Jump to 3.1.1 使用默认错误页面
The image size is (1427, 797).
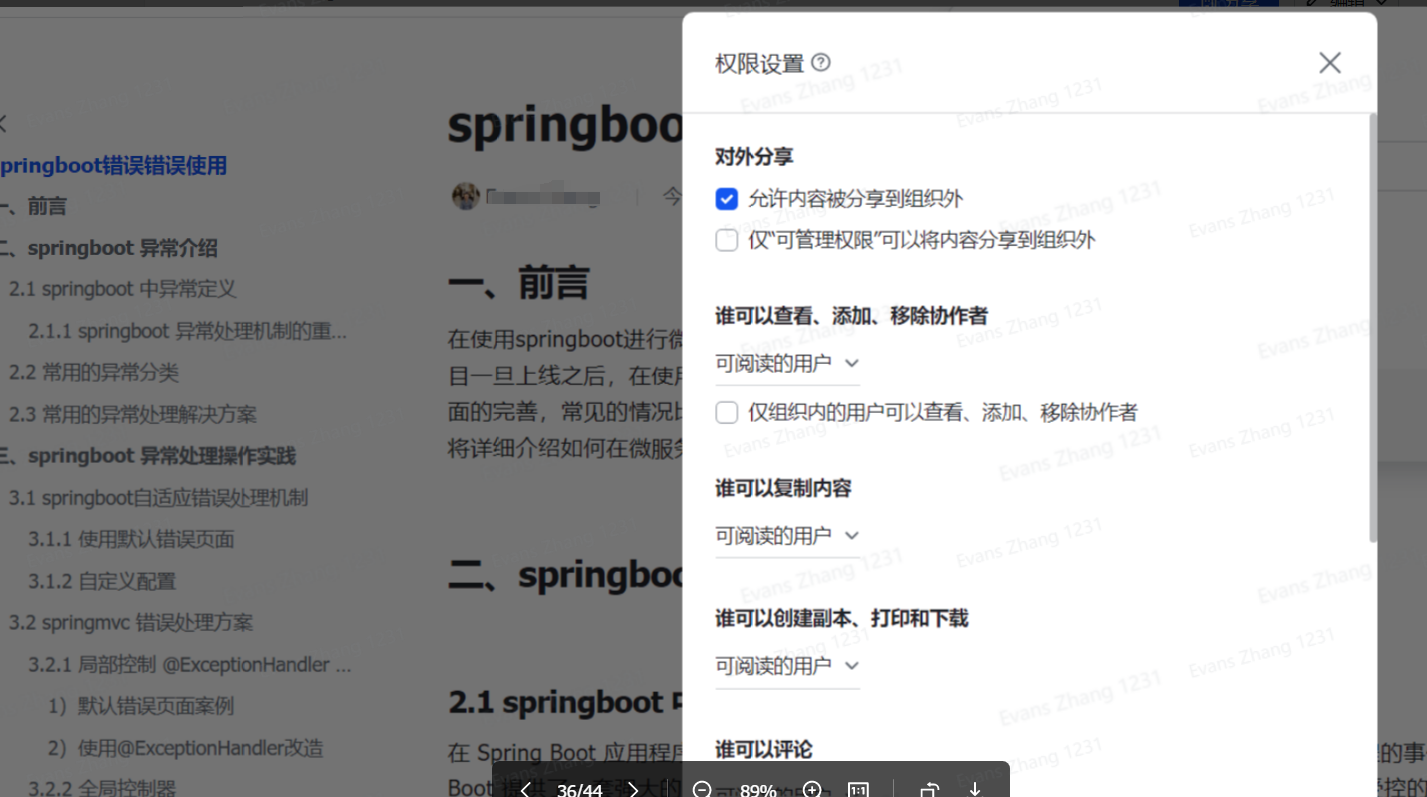coord(131,540)
